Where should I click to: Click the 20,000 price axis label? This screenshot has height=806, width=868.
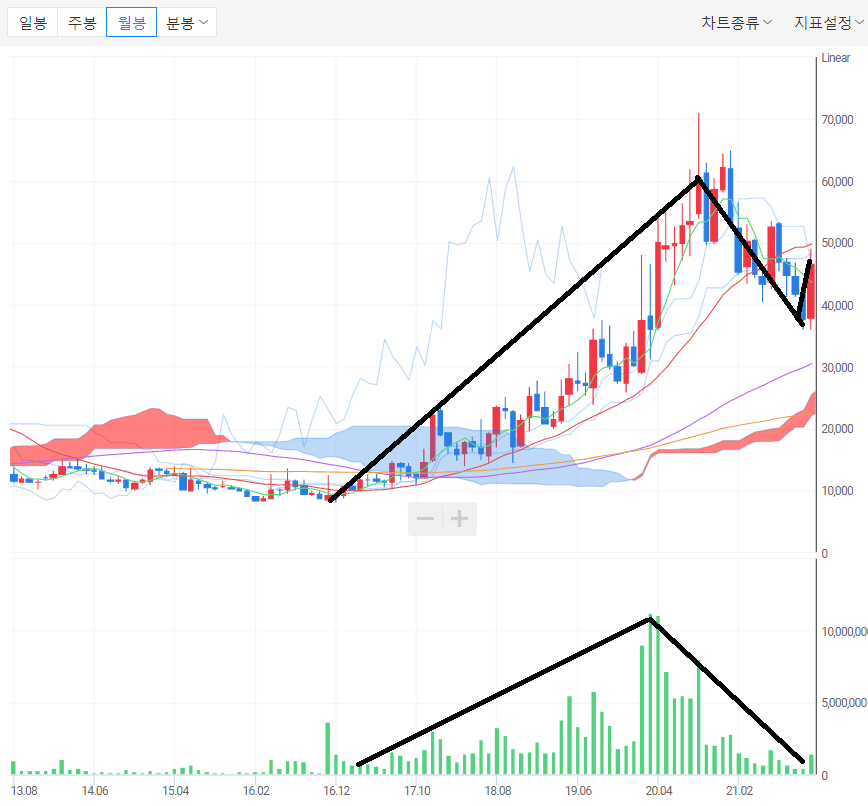(x=837, y=428)
